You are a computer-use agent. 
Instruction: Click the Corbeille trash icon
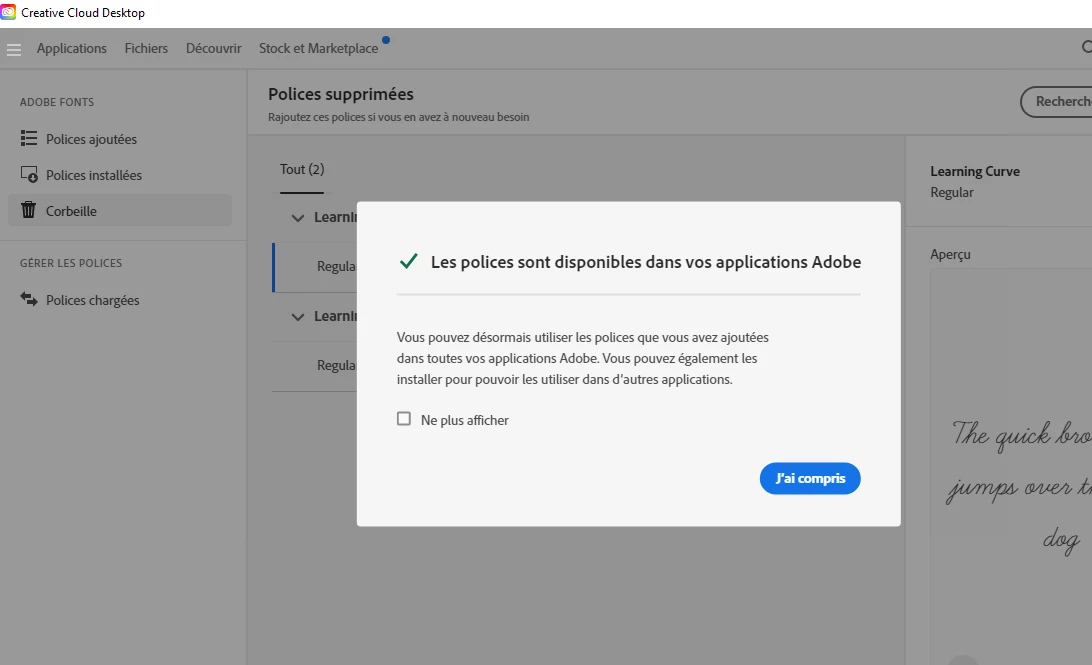(29, 210)
